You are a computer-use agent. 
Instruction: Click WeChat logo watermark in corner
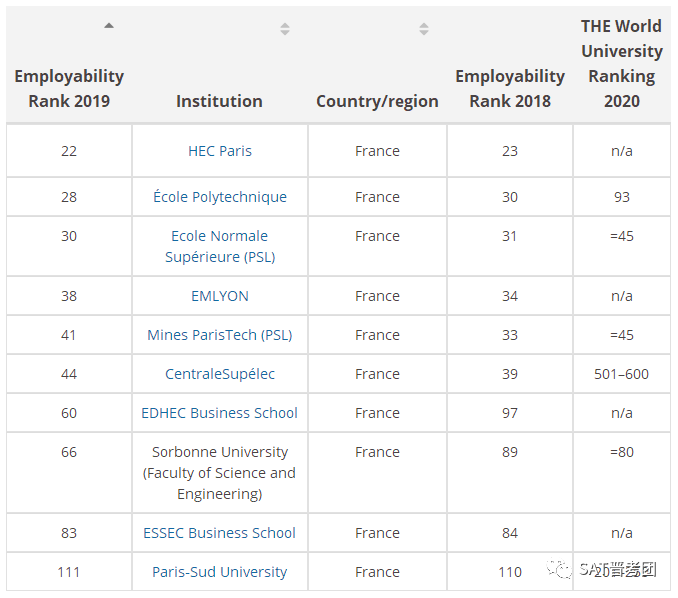(x=558, y=570)
